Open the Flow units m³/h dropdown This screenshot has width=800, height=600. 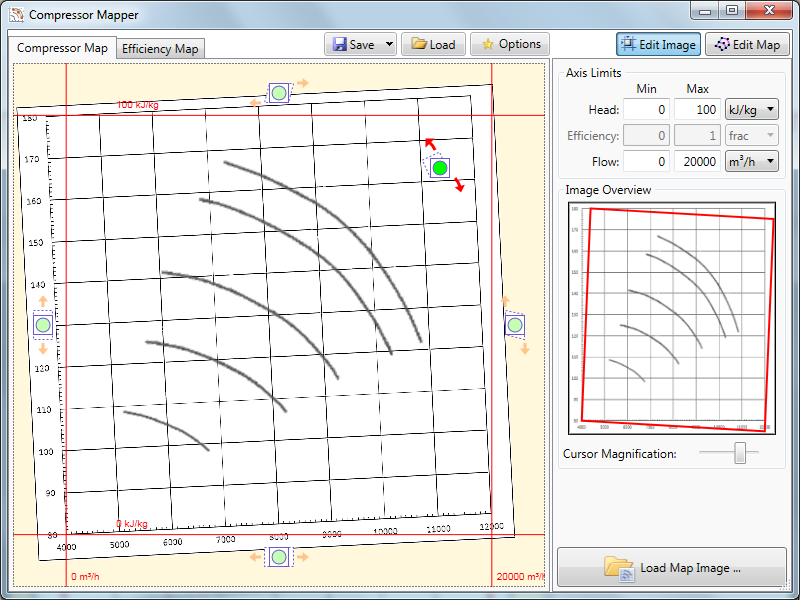coord(752,162)
